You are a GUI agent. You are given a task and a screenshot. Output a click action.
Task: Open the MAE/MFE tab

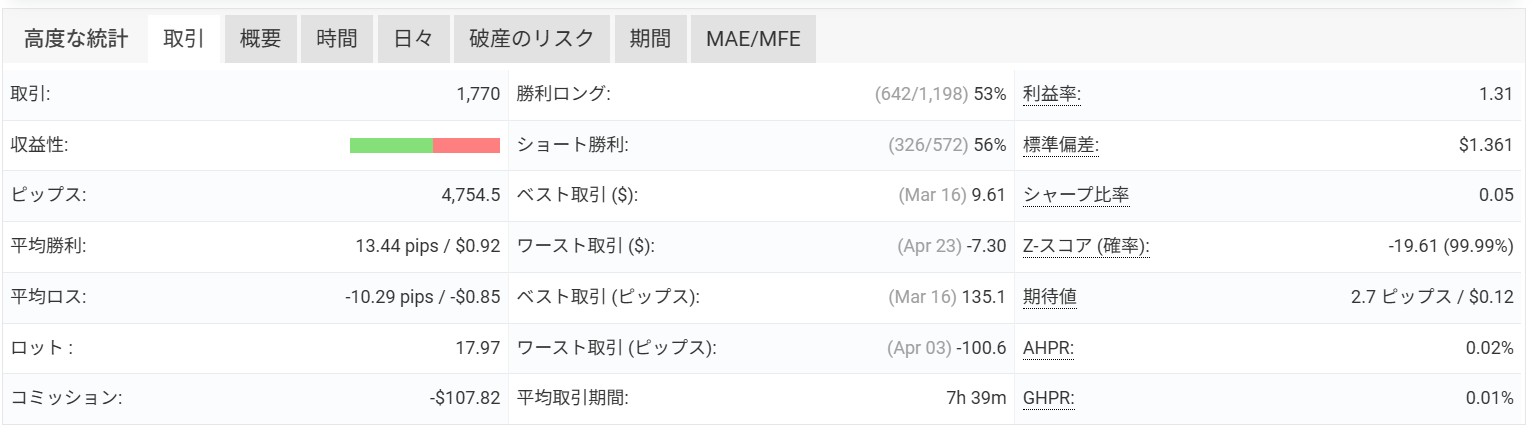click(753, 39)
